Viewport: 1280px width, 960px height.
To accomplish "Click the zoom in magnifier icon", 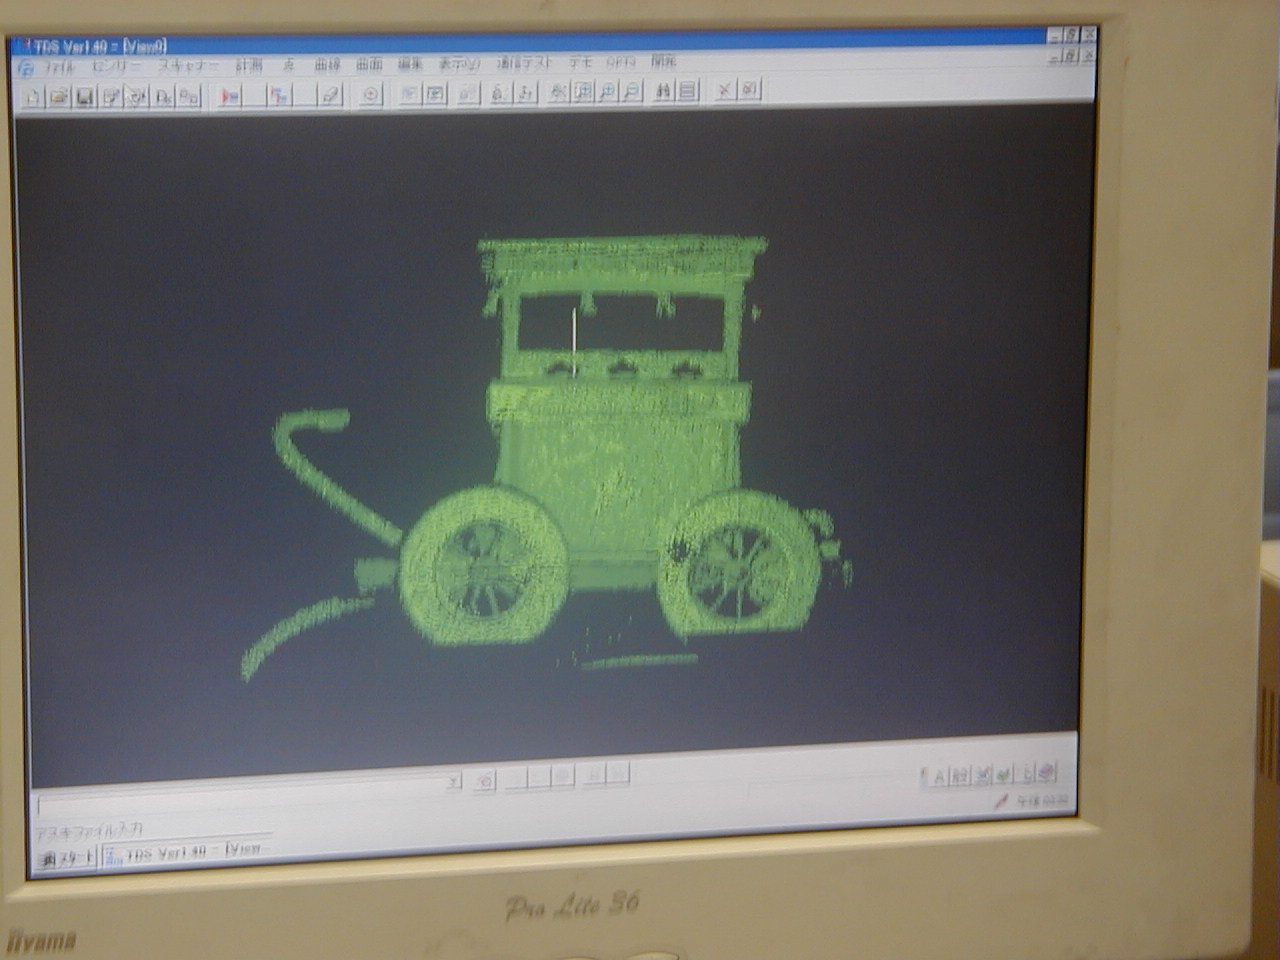I will tap(607, 92).
